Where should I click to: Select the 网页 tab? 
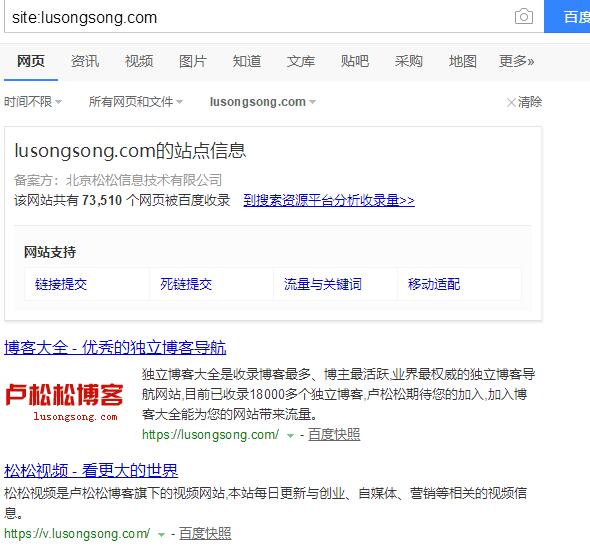click(31, 61)
